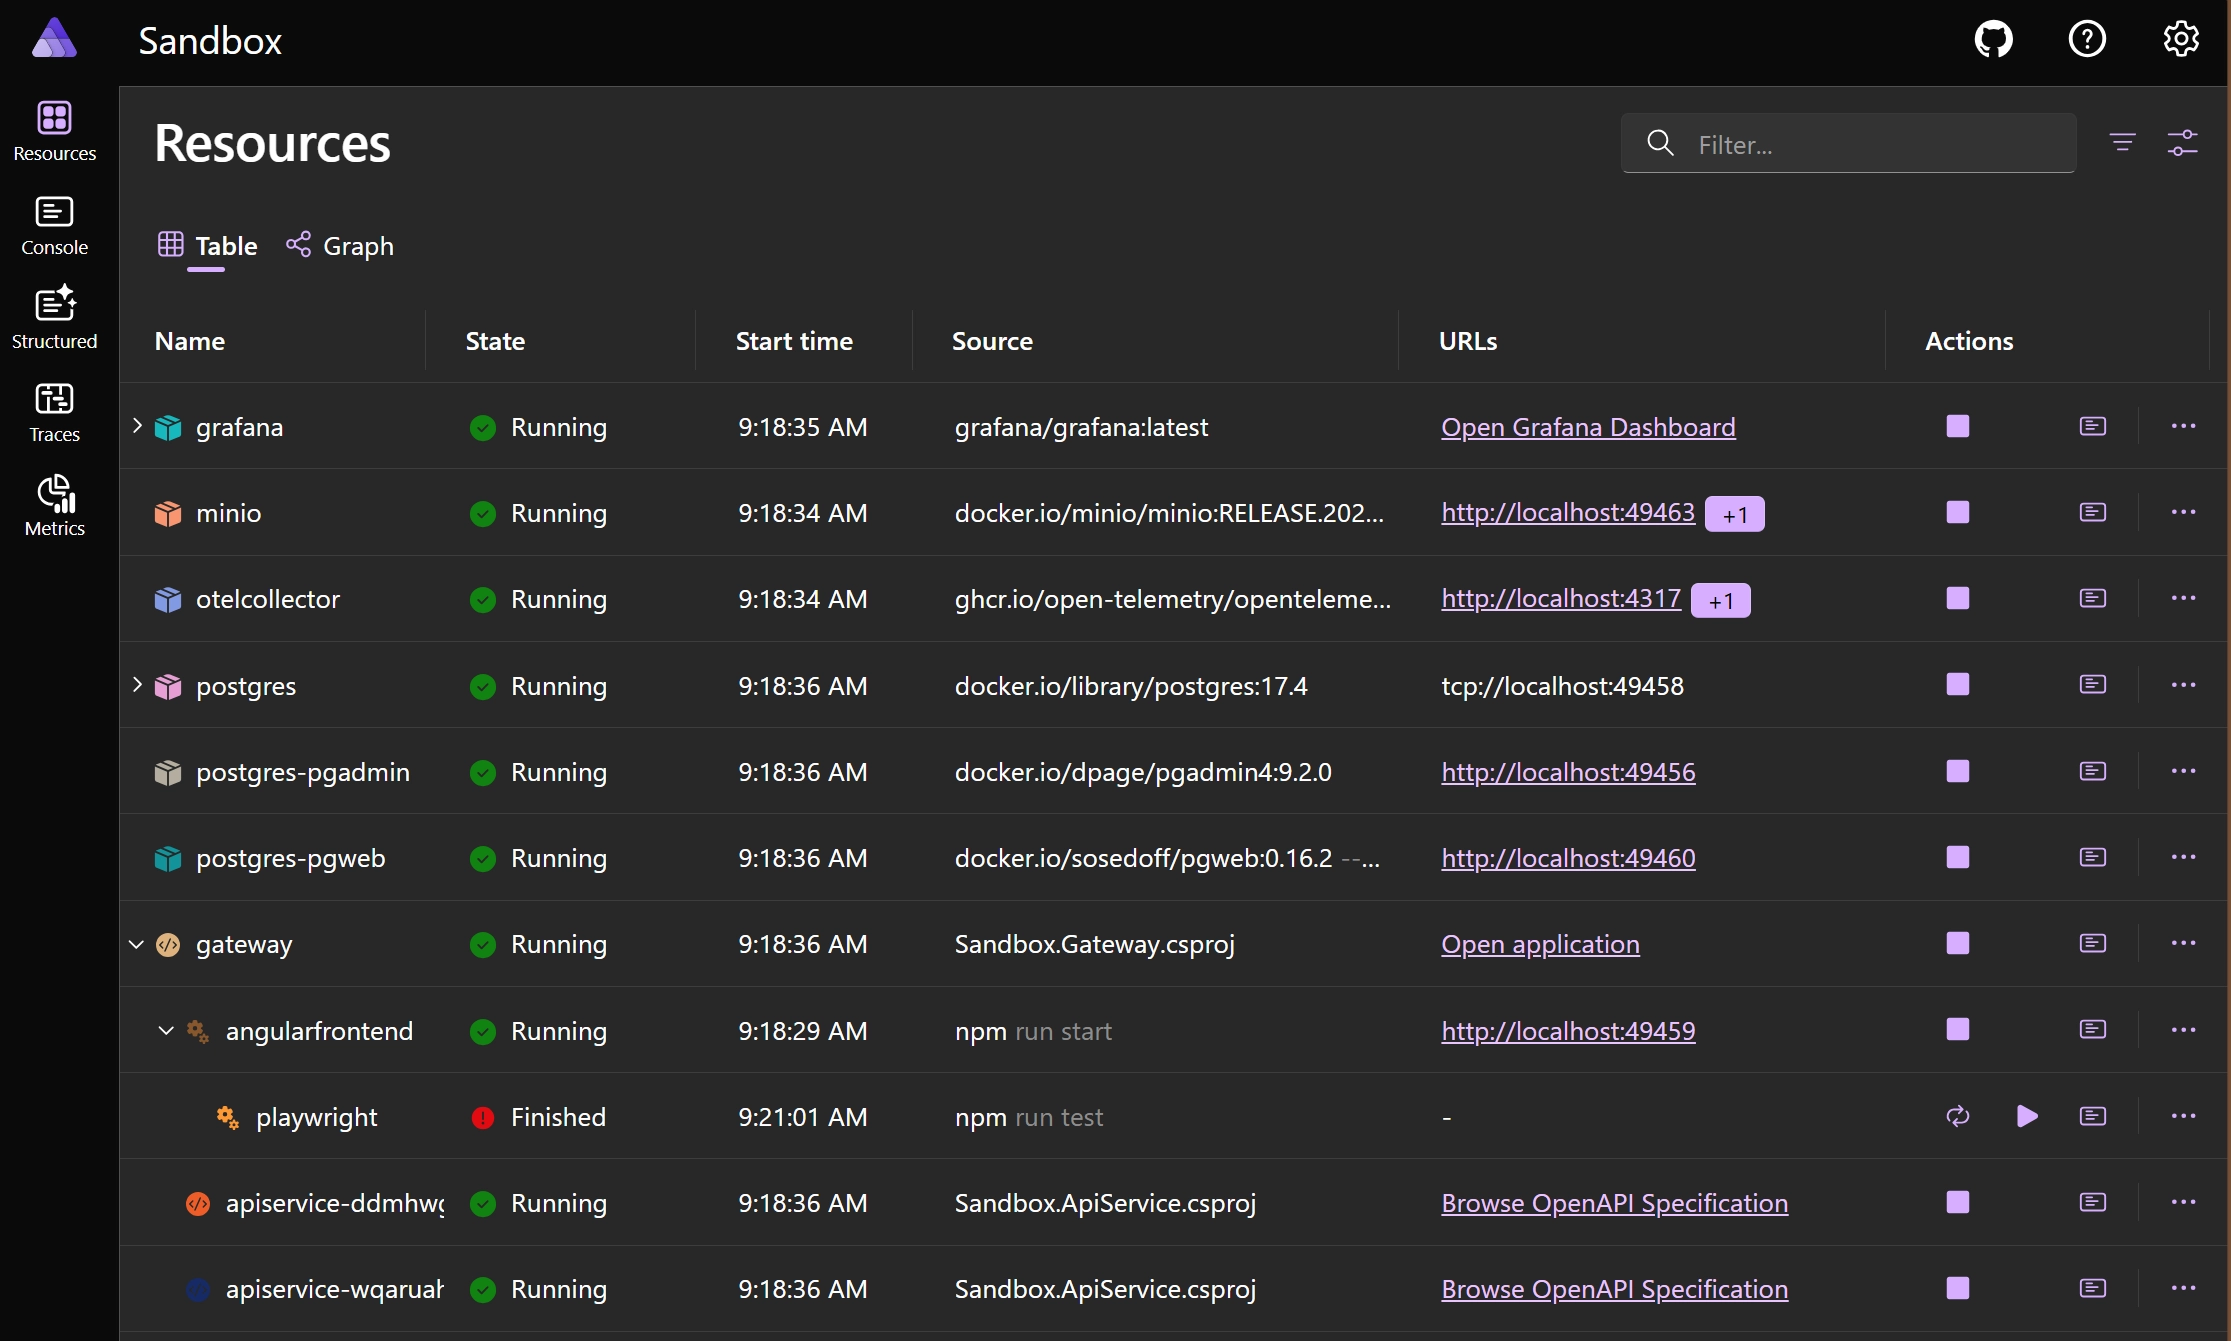Viewport: 2231px width, 1341px height.
Task: Stop the minio resource
Action: [1958, 512]
